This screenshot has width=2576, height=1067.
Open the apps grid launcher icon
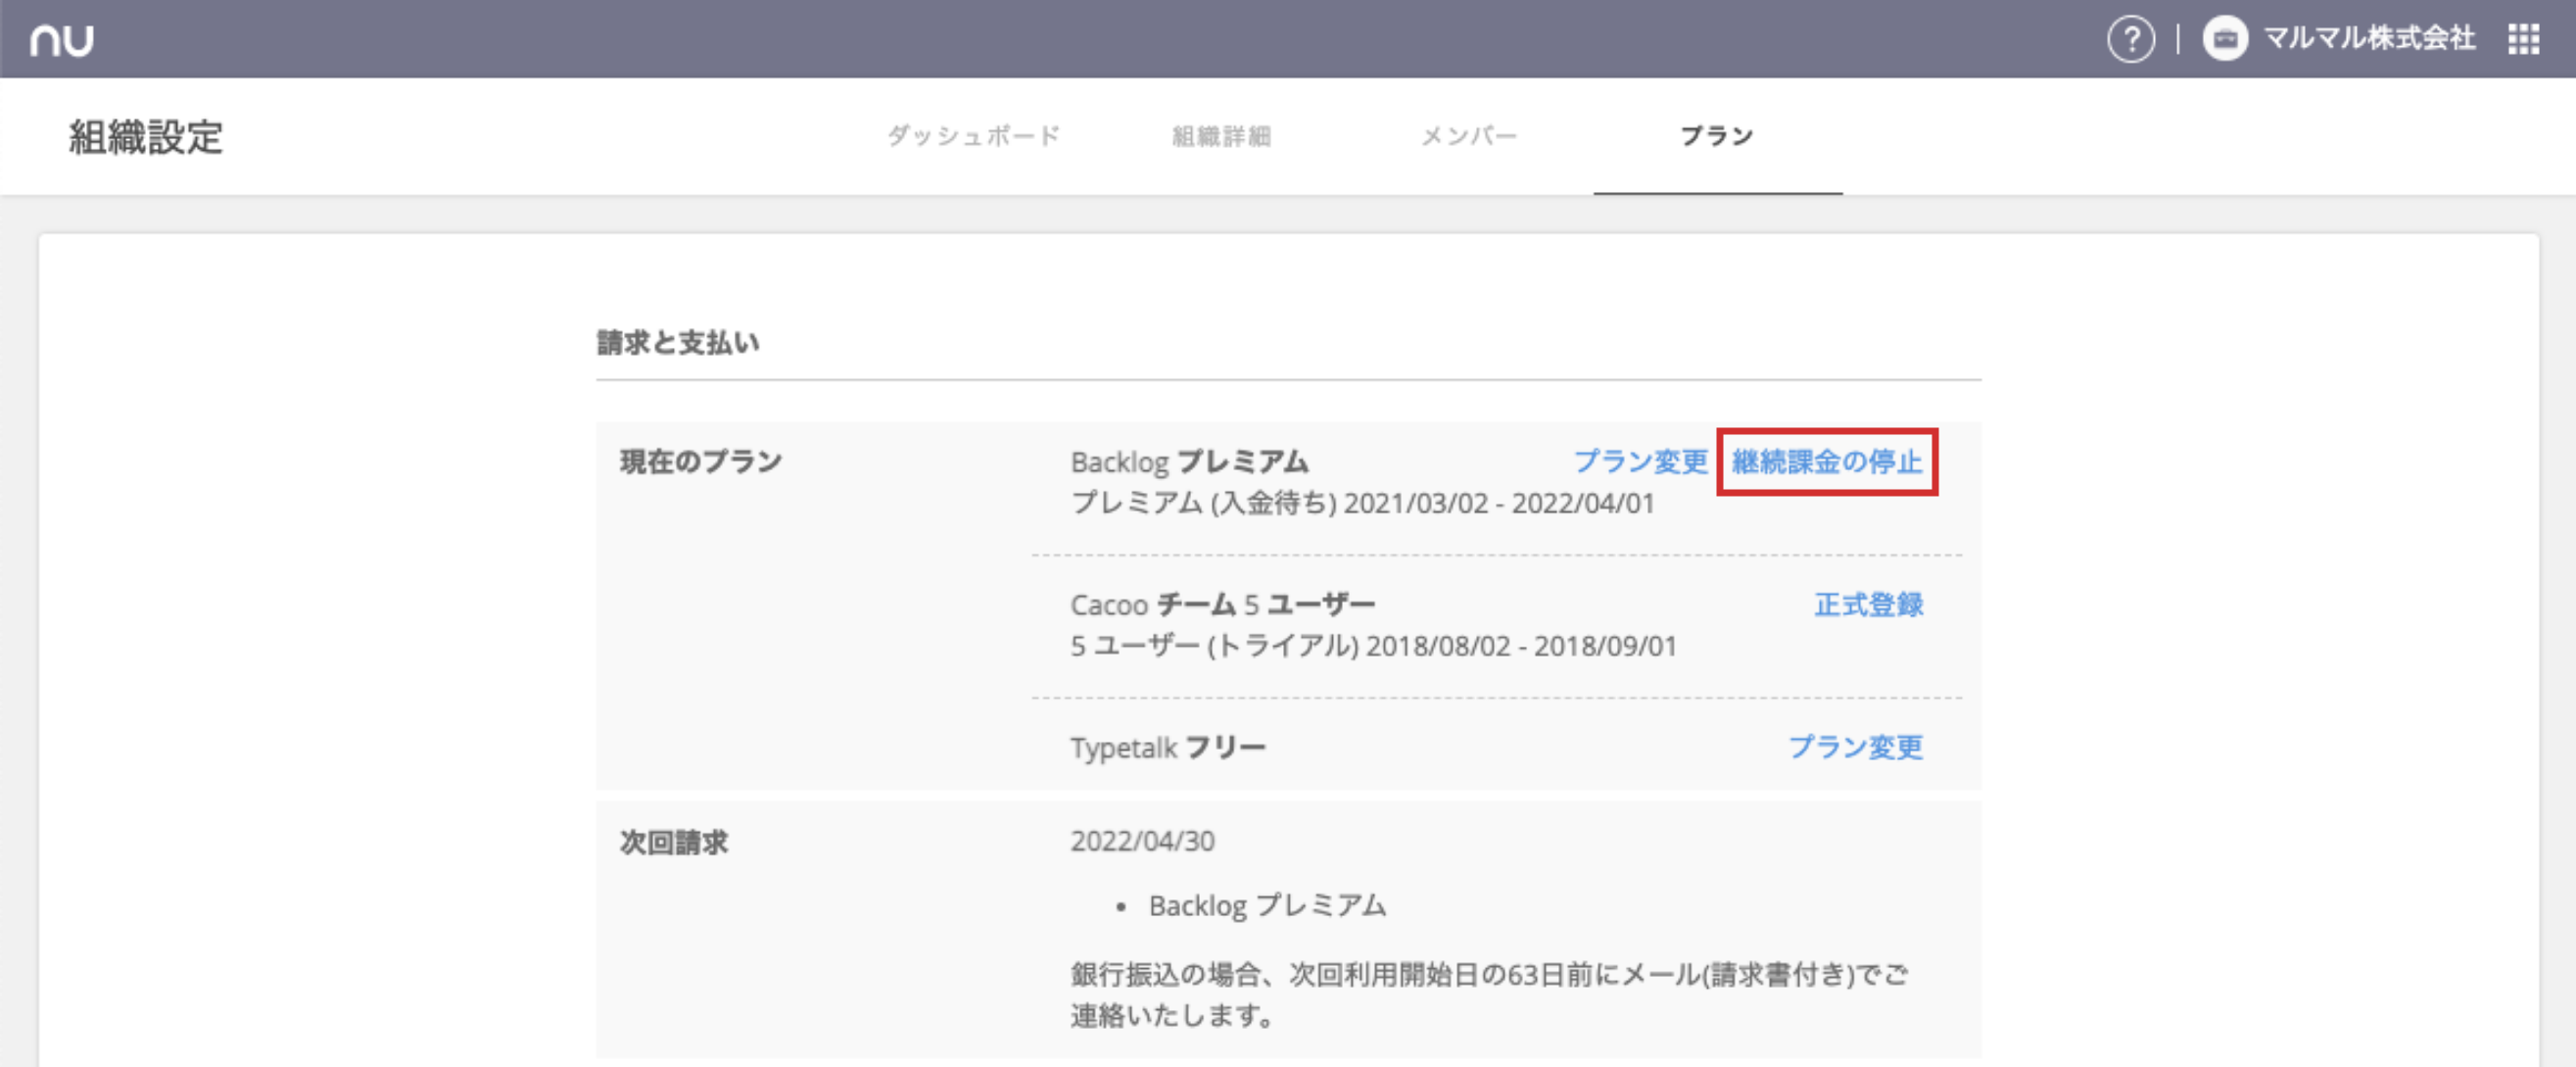pyautogui.click(x=2523, y=40)
